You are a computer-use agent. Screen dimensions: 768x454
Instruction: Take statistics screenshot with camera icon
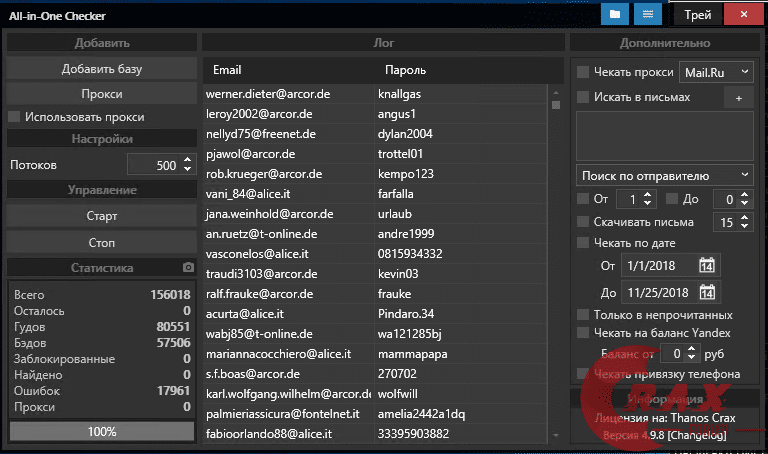coord(188,267)
